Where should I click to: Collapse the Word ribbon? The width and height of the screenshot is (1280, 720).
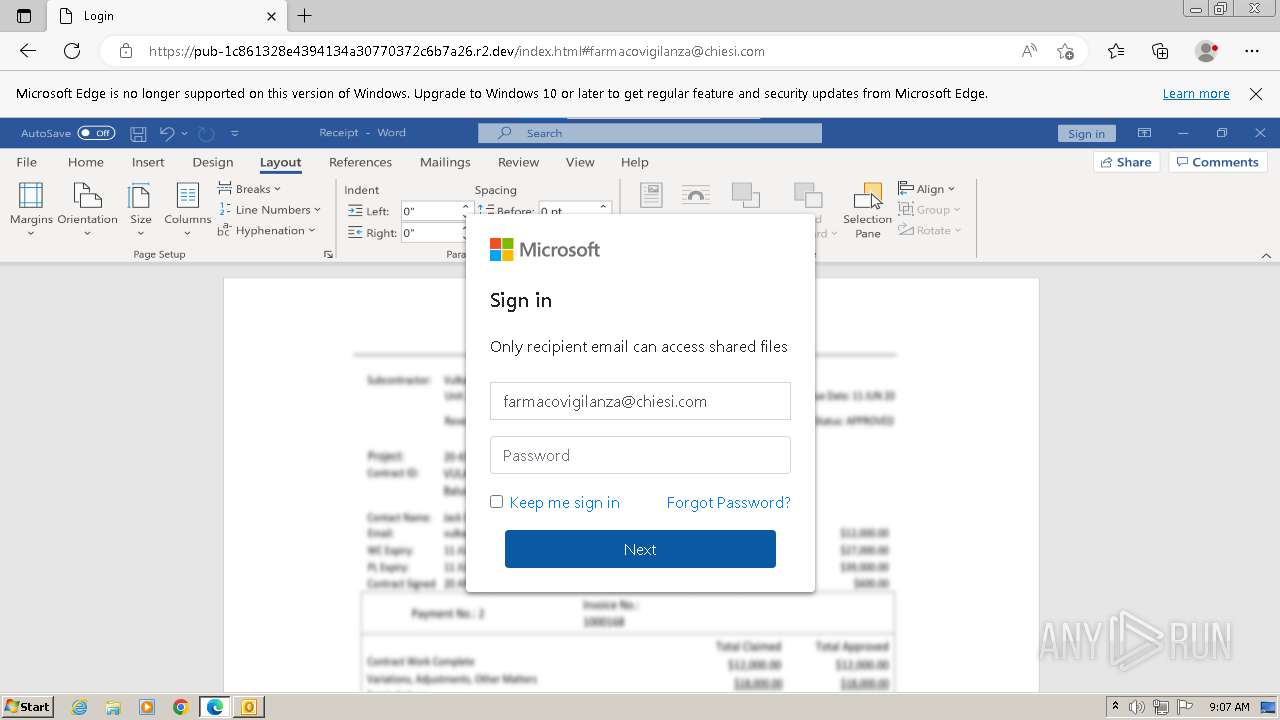click(1265, 256)
